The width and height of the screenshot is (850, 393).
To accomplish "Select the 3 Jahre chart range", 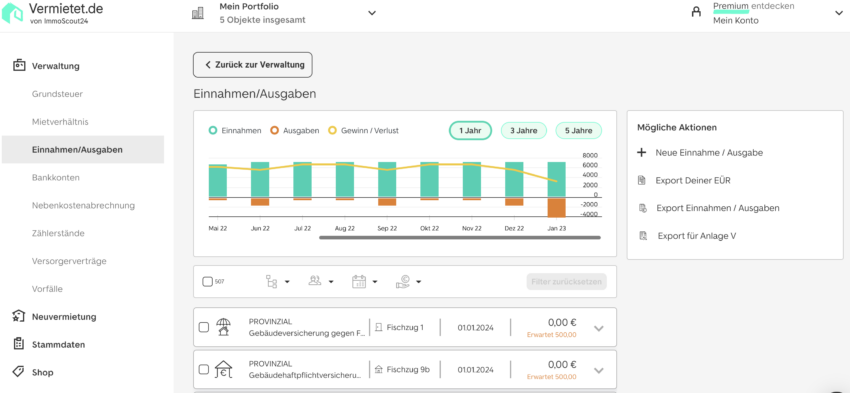I will 524,131.
